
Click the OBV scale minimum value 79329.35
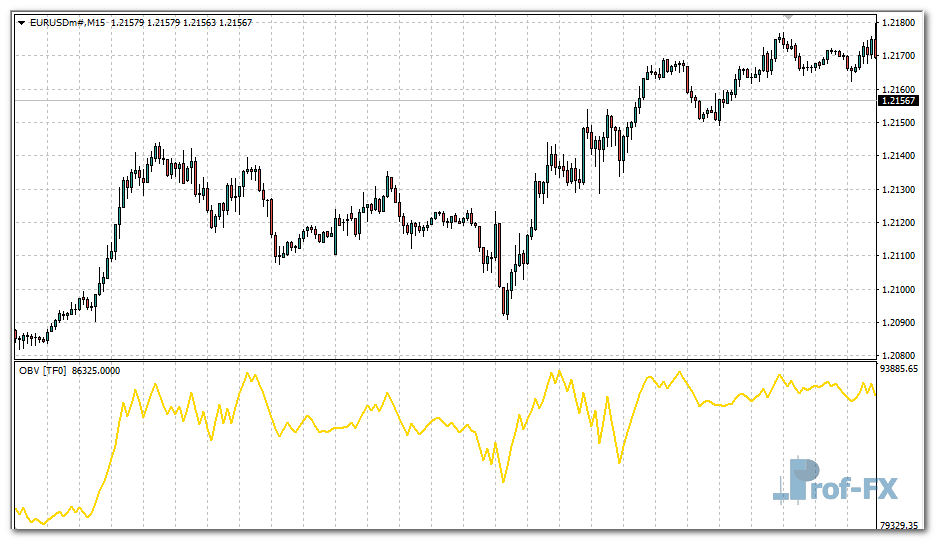point(901,524)
